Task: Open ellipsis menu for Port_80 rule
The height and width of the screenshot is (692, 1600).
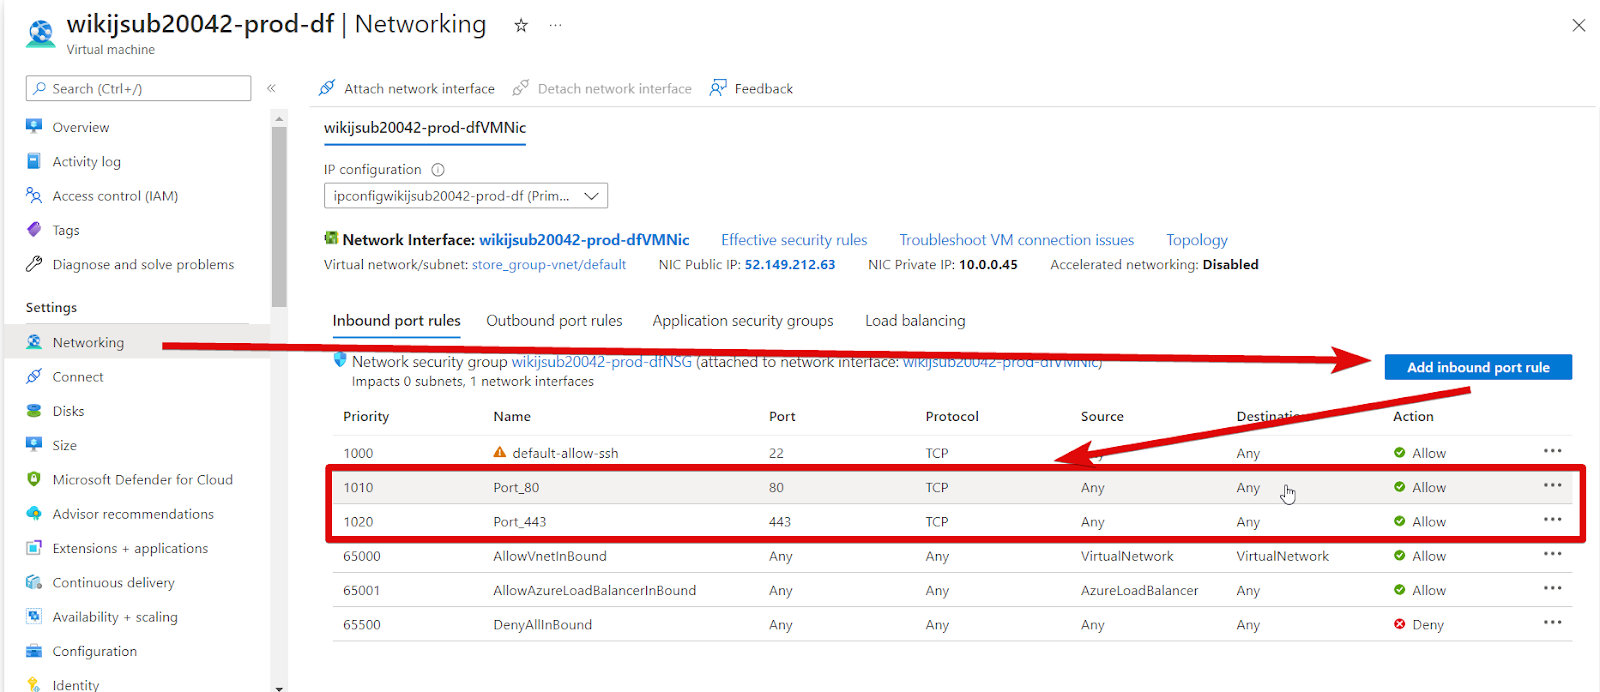Action: pyautogui.click(x=1552, y=486)
